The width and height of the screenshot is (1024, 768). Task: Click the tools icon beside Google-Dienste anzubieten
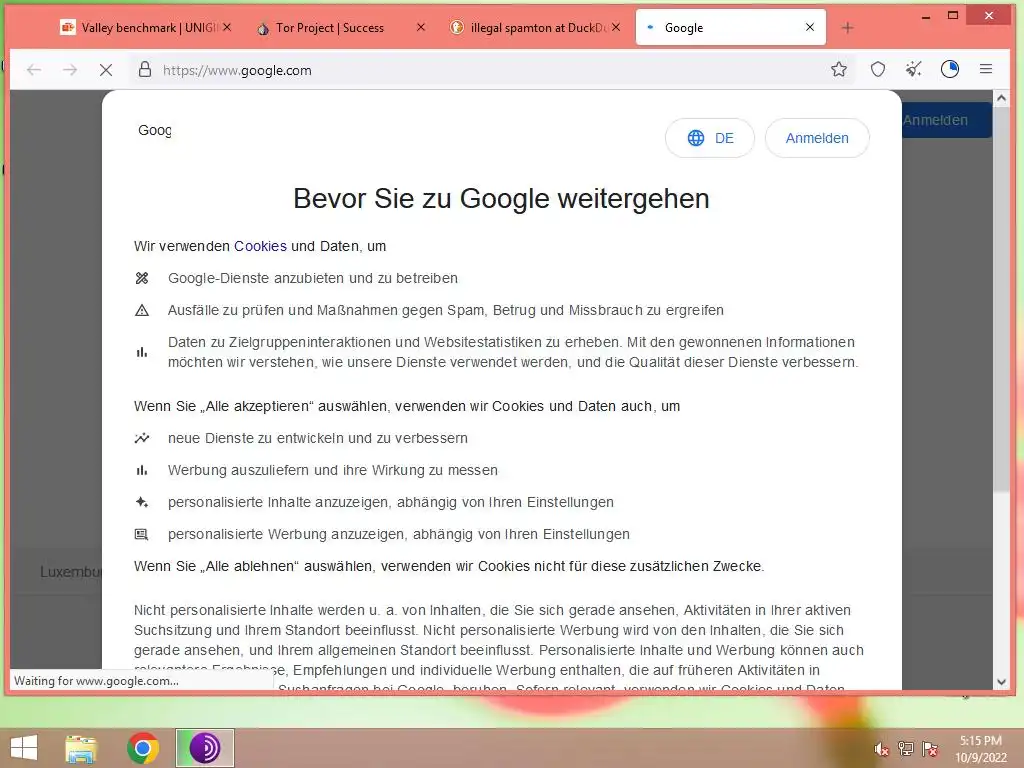point(142,278)
